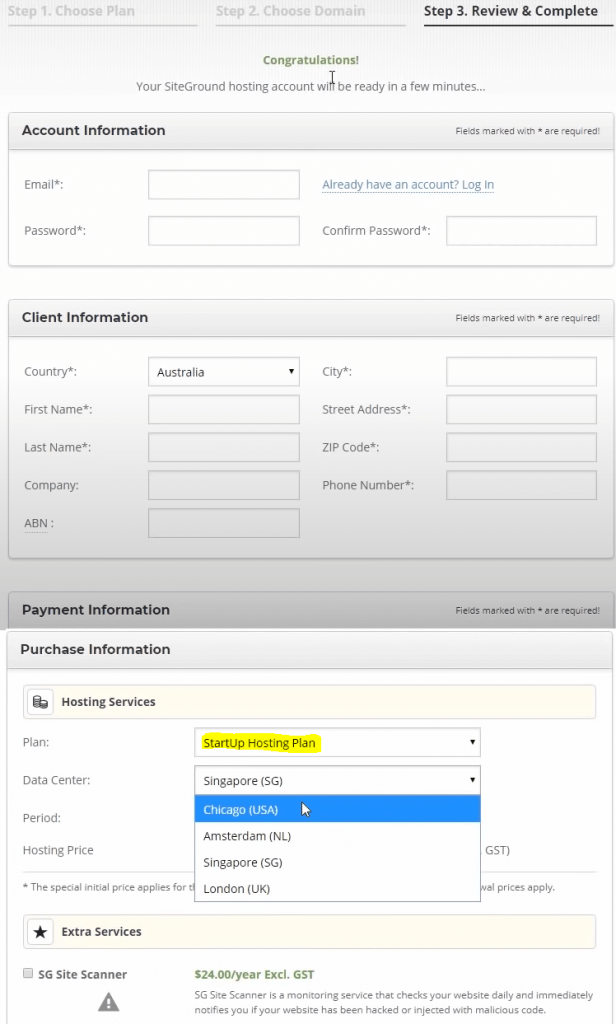The image size is (616, 1024).
Task: Expand the StartUp Hosting Plan dropdown
Action: [336, 743]
